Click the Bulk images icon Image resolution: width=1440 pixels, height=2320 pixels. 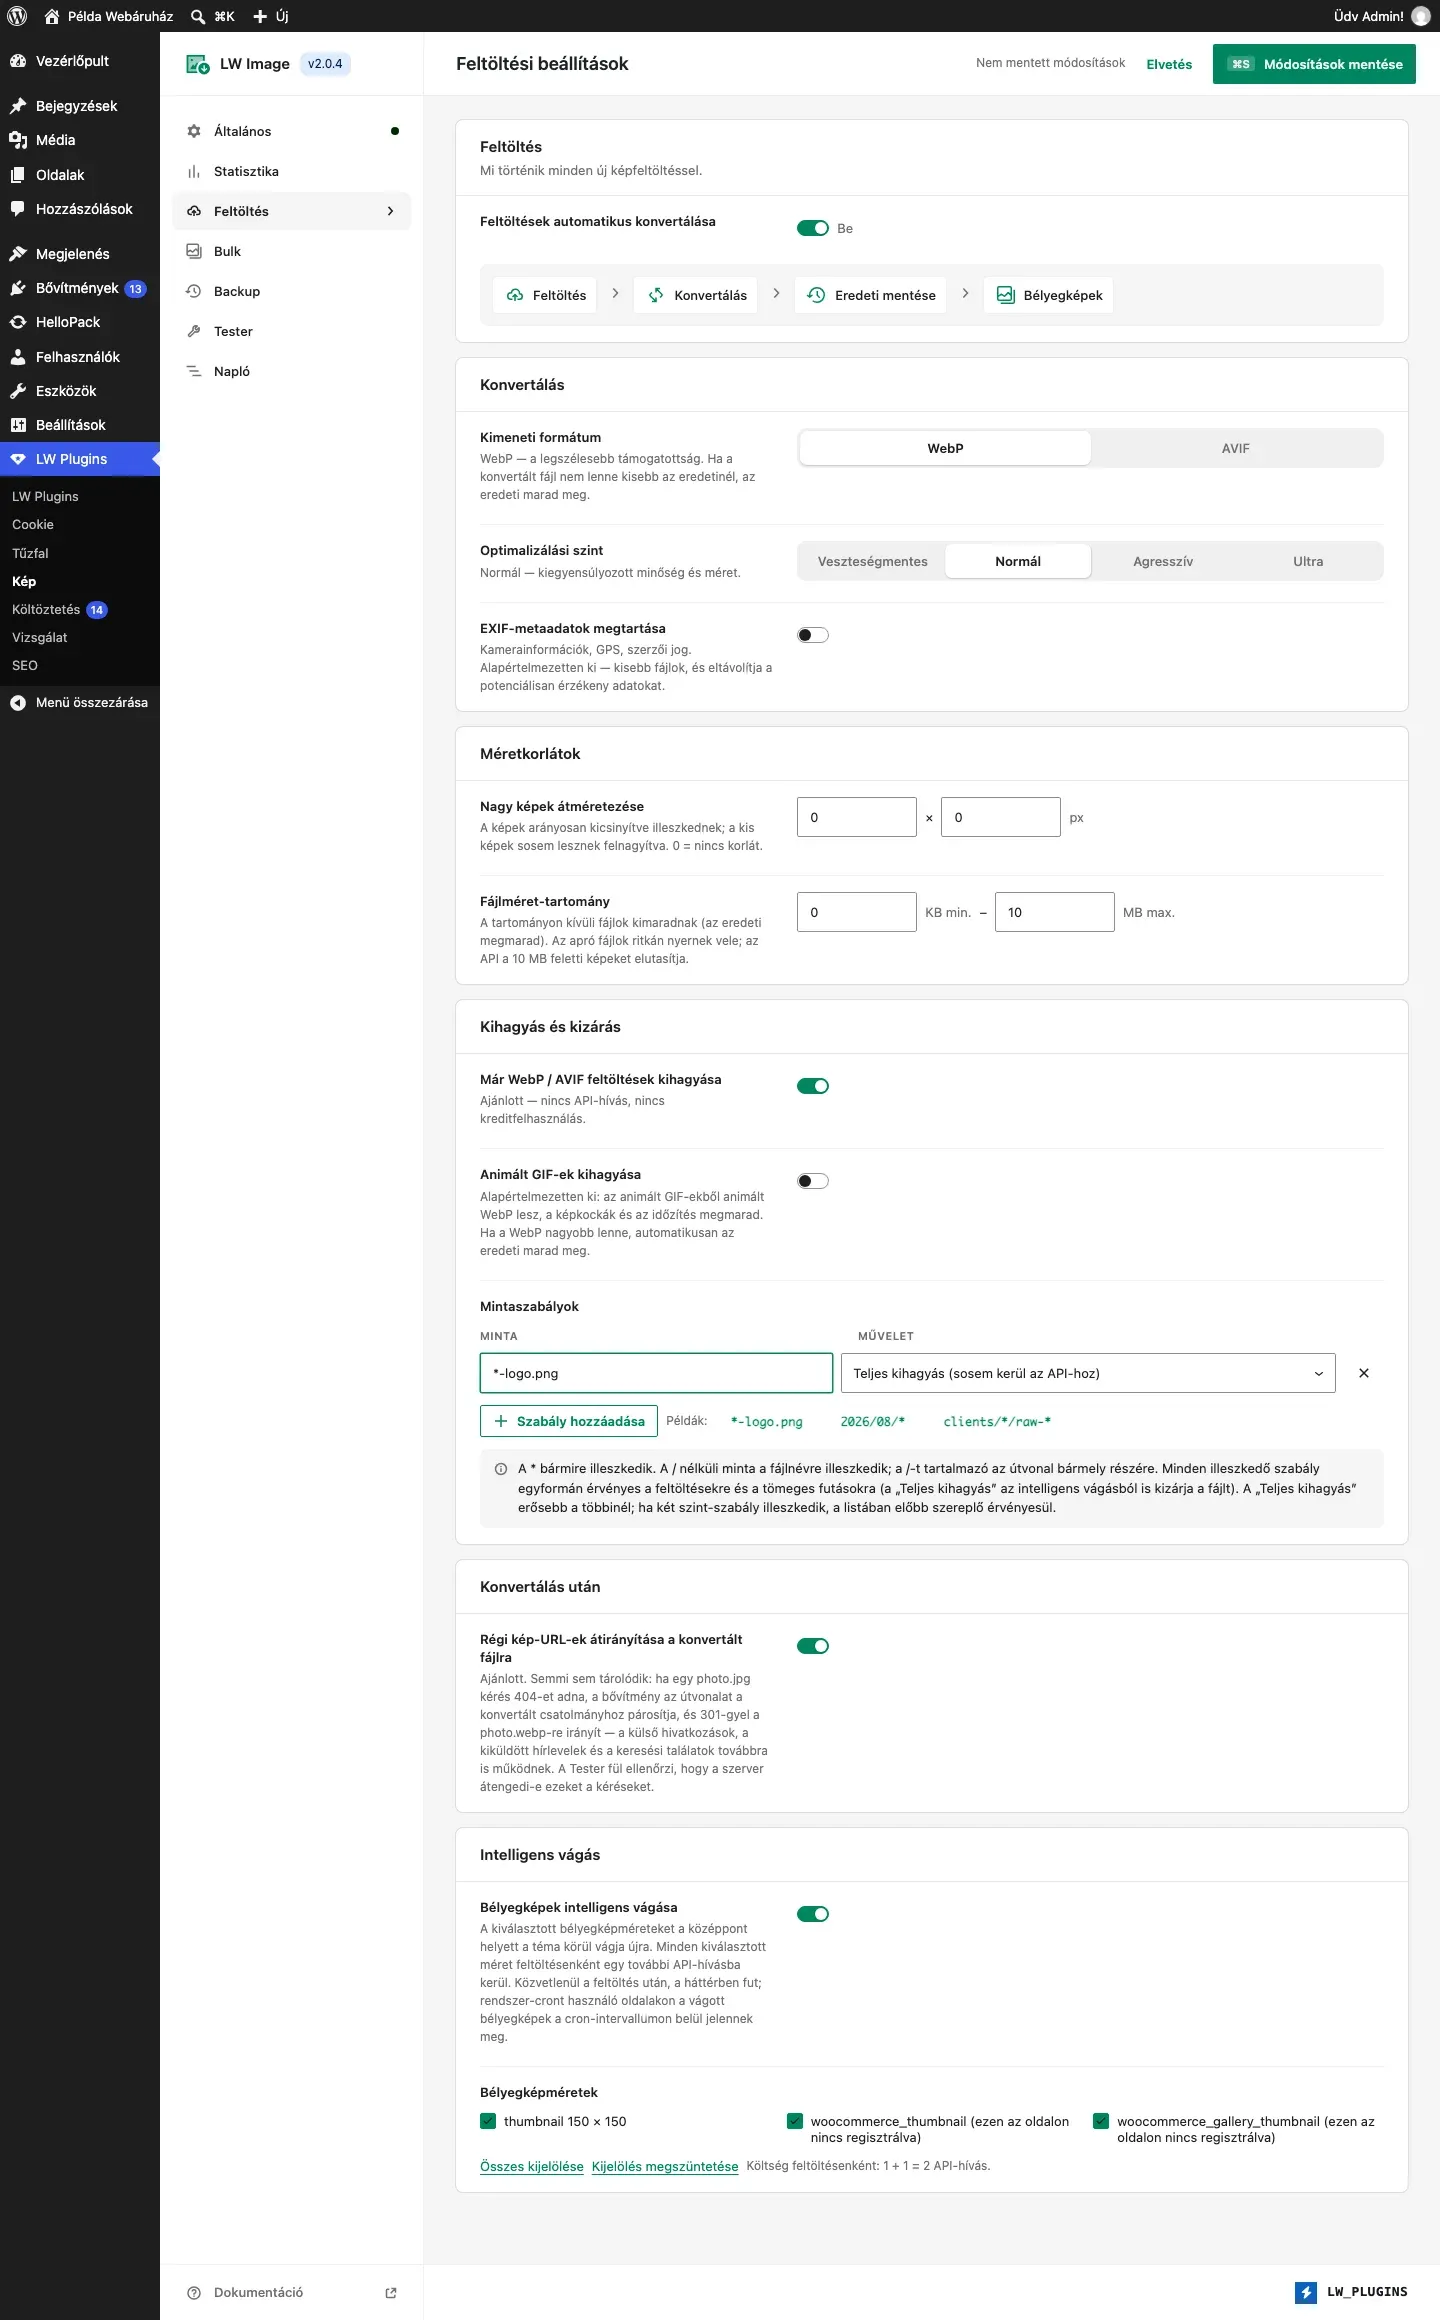coord(194,251)
